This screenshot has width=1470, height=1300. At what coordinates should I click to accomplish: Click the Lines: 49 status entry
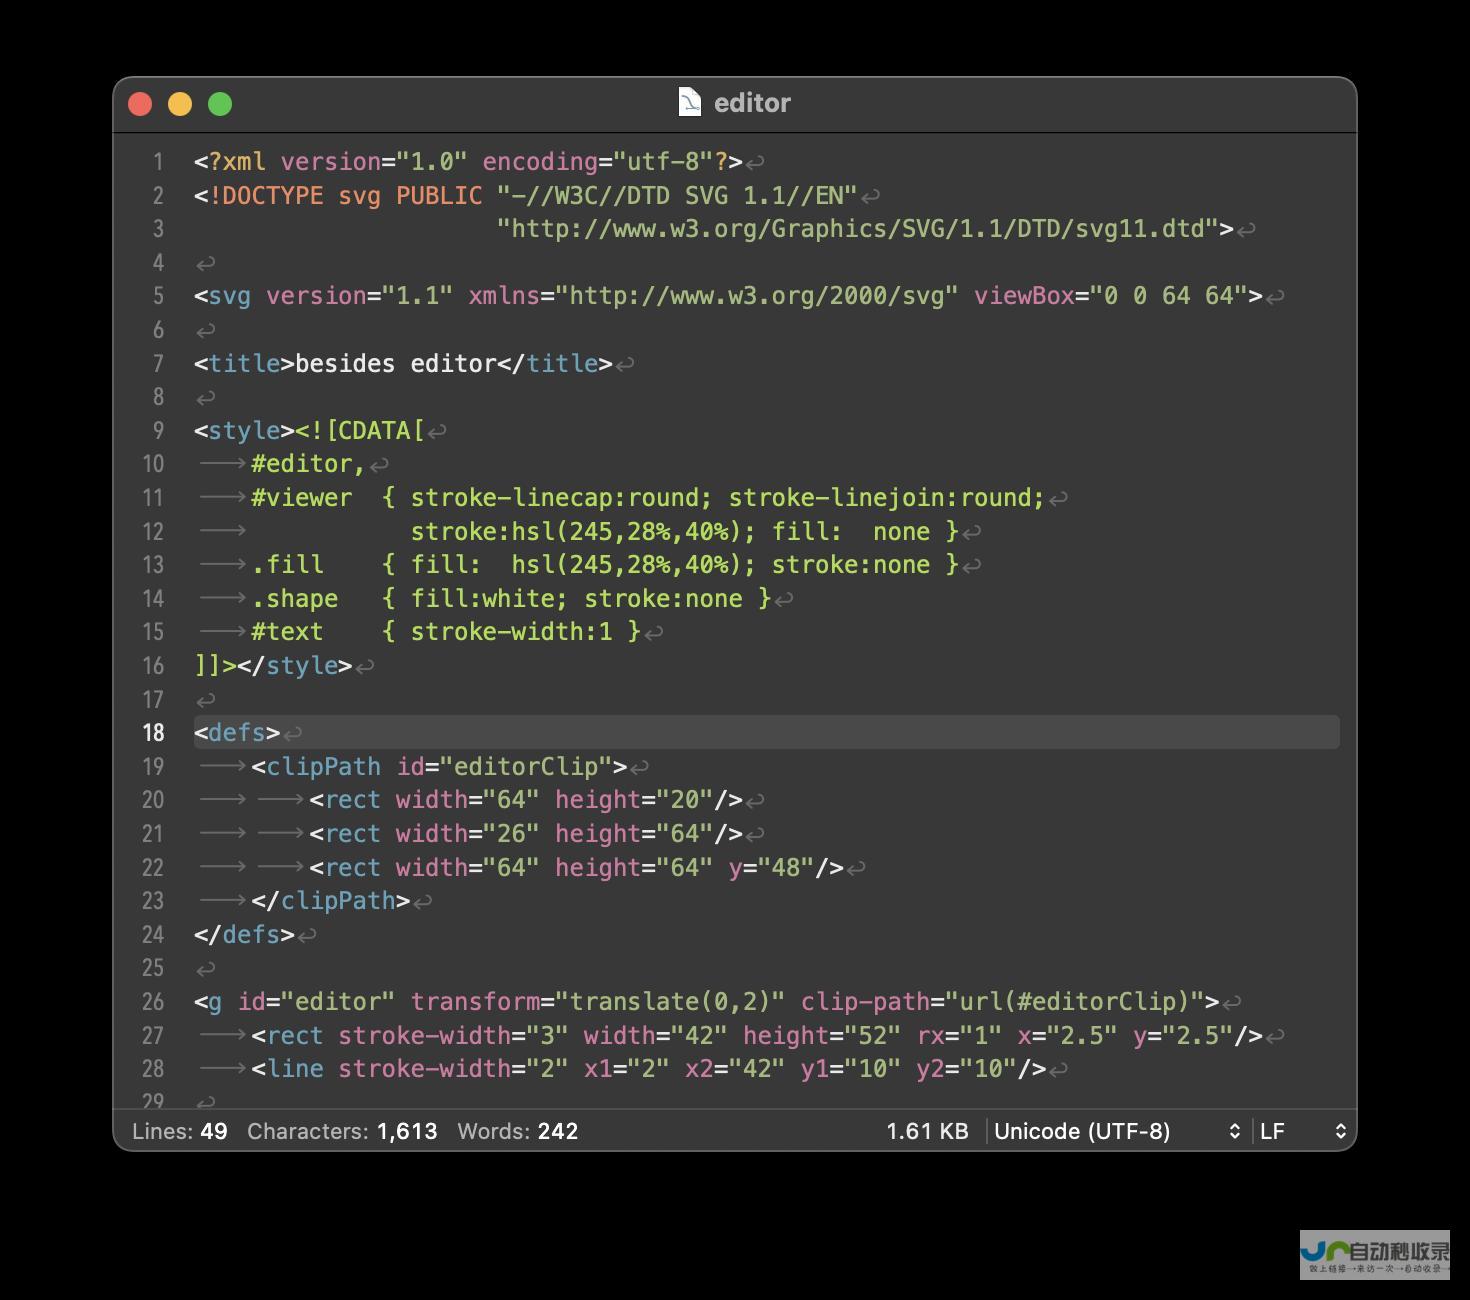tap(180, 1131)
